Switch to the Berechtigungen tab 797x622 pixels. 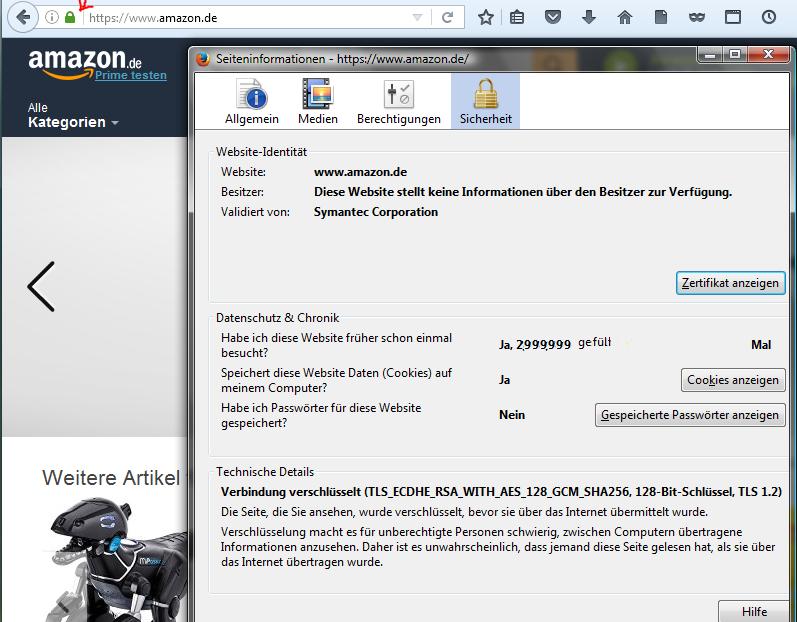pyautogui.click(x=398, y=101)
